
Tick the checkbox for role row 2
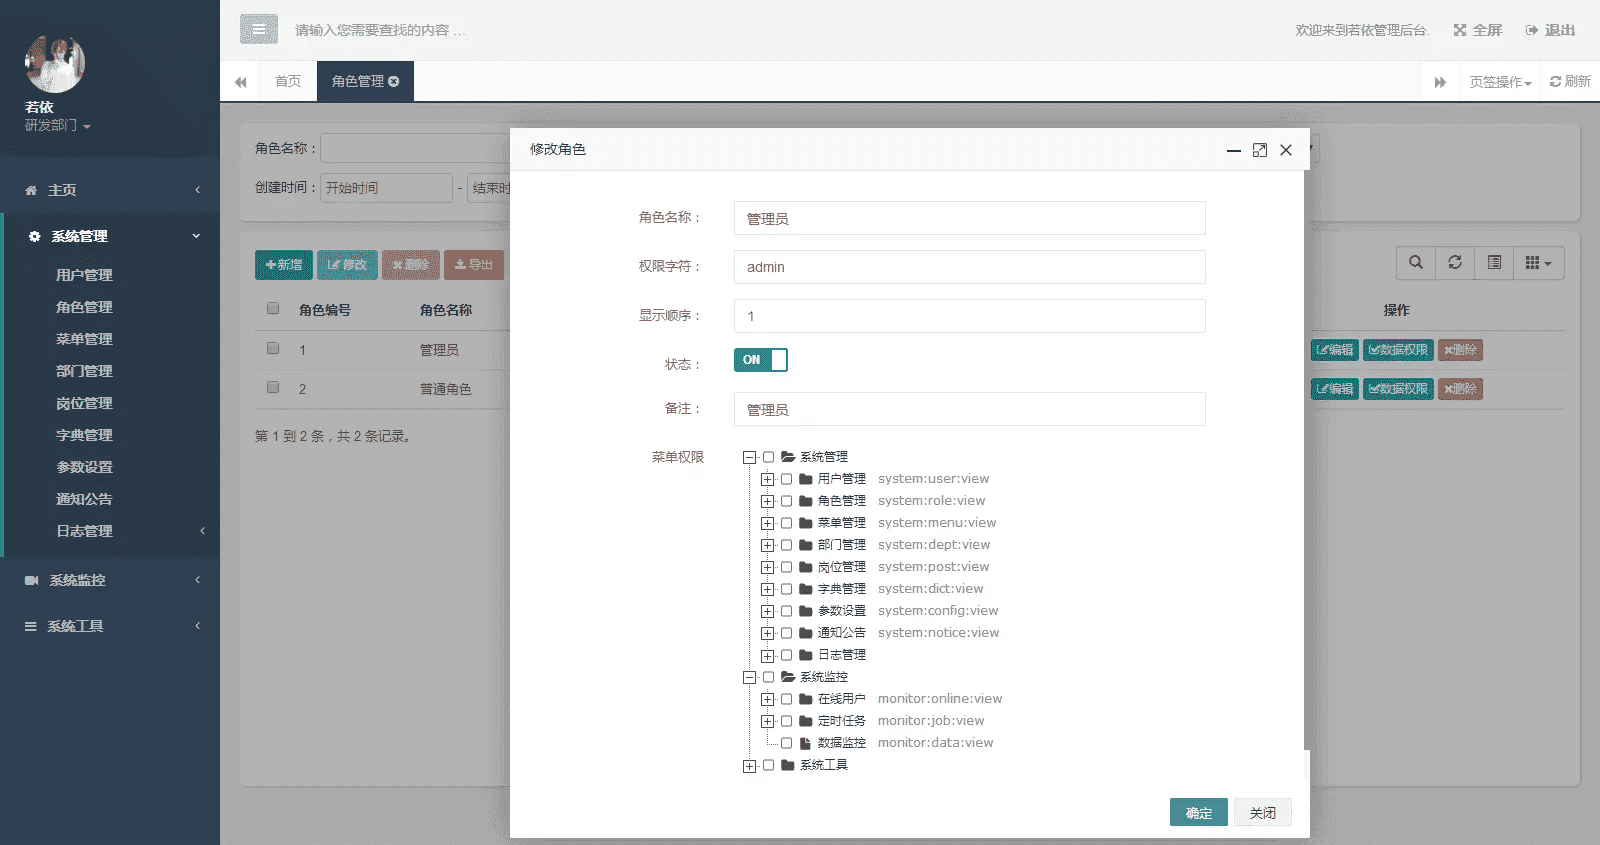tap(273, 387)
